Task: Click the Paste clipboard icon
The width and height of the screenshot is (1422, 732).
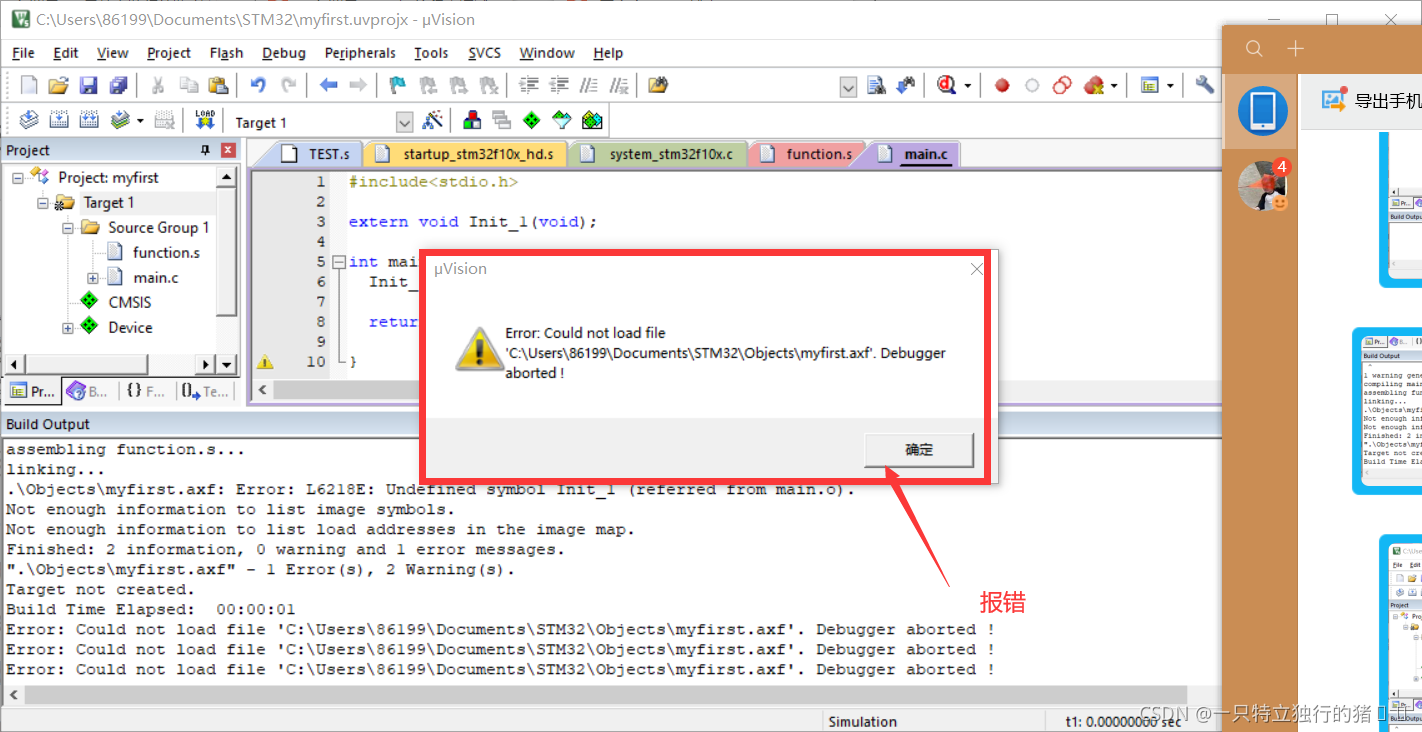Action: (218, 85)
